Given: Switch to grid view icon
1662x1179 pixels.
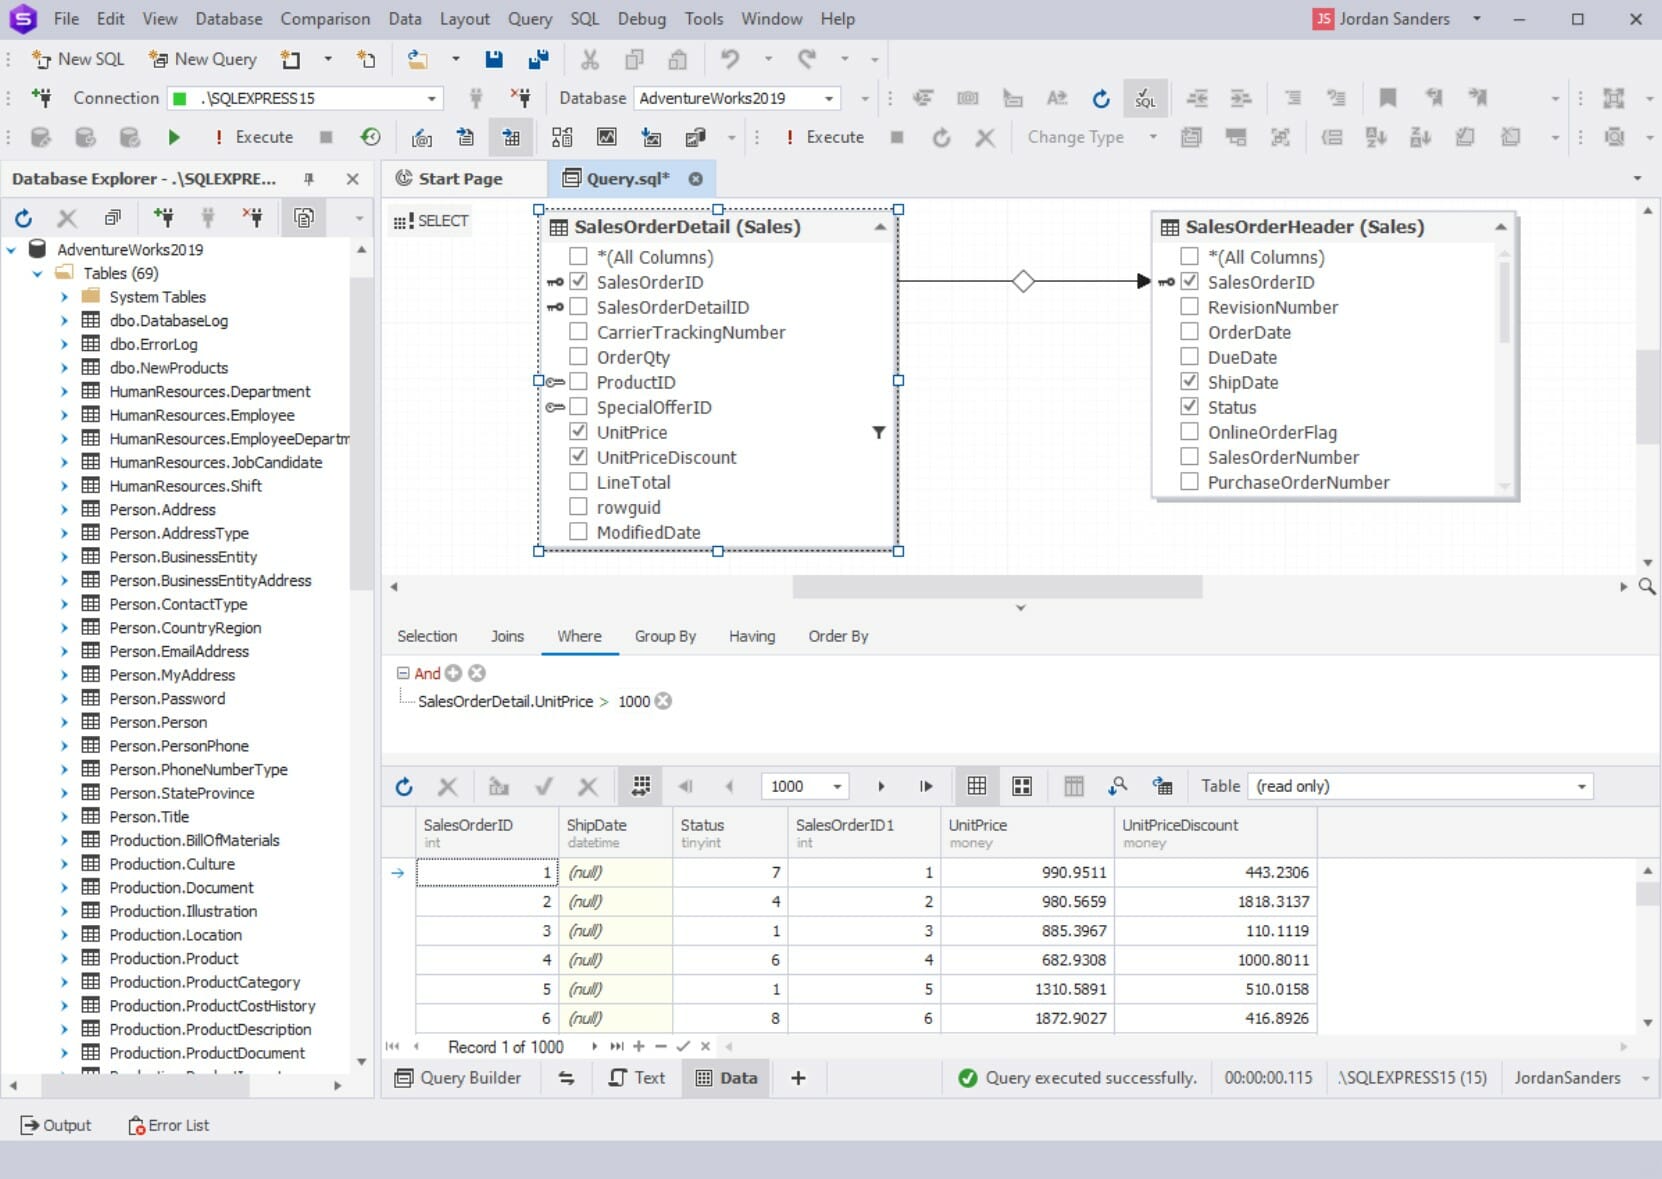Looking at the screenshot, I should tap(977, 786).
